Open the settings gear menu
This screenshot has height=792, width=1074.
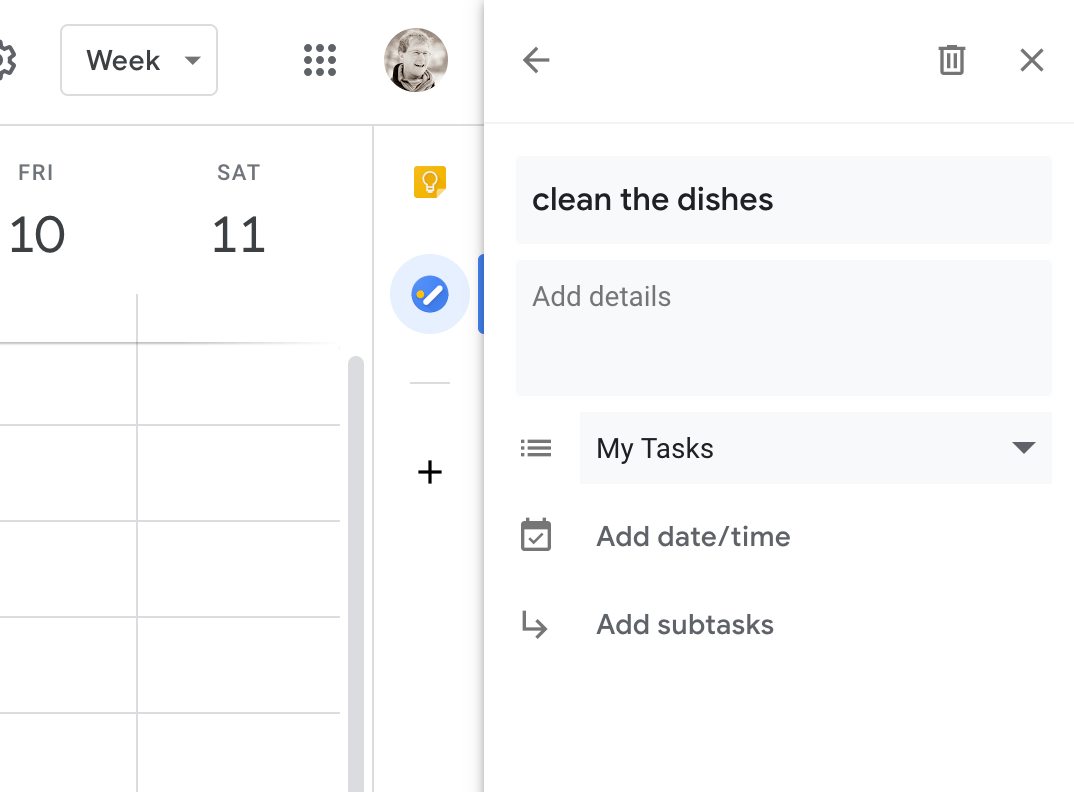tap(5, 60)
